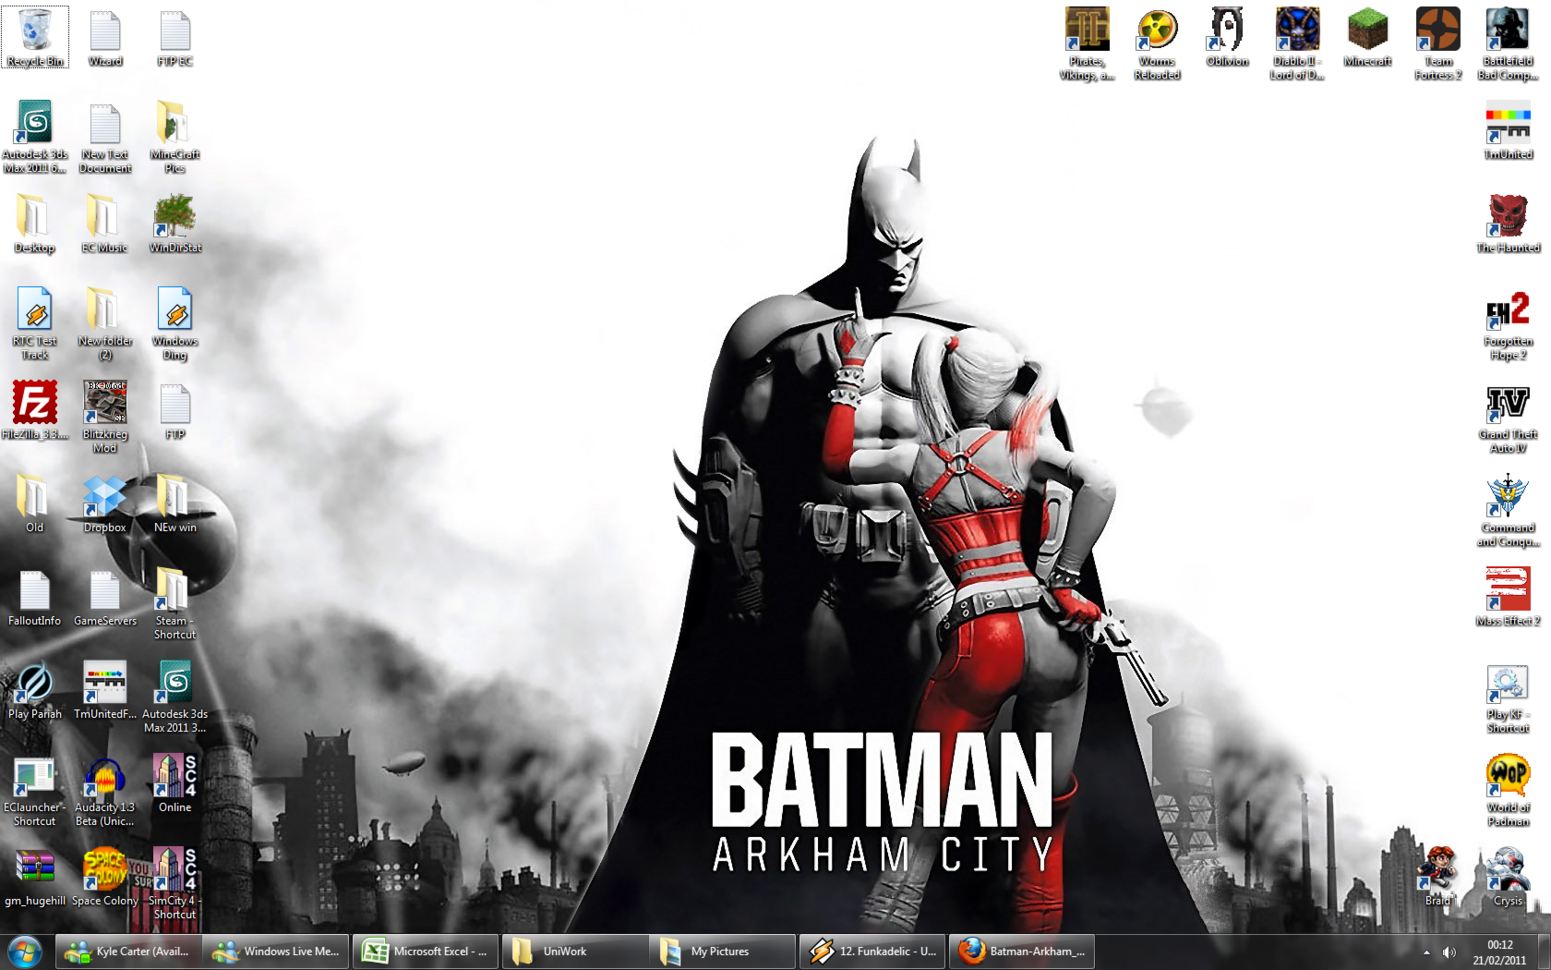The image size is (1551, 970).
Task: Launch Command and Conquer shortcut
Action: pyautogui.click(x=1508, y=510)
